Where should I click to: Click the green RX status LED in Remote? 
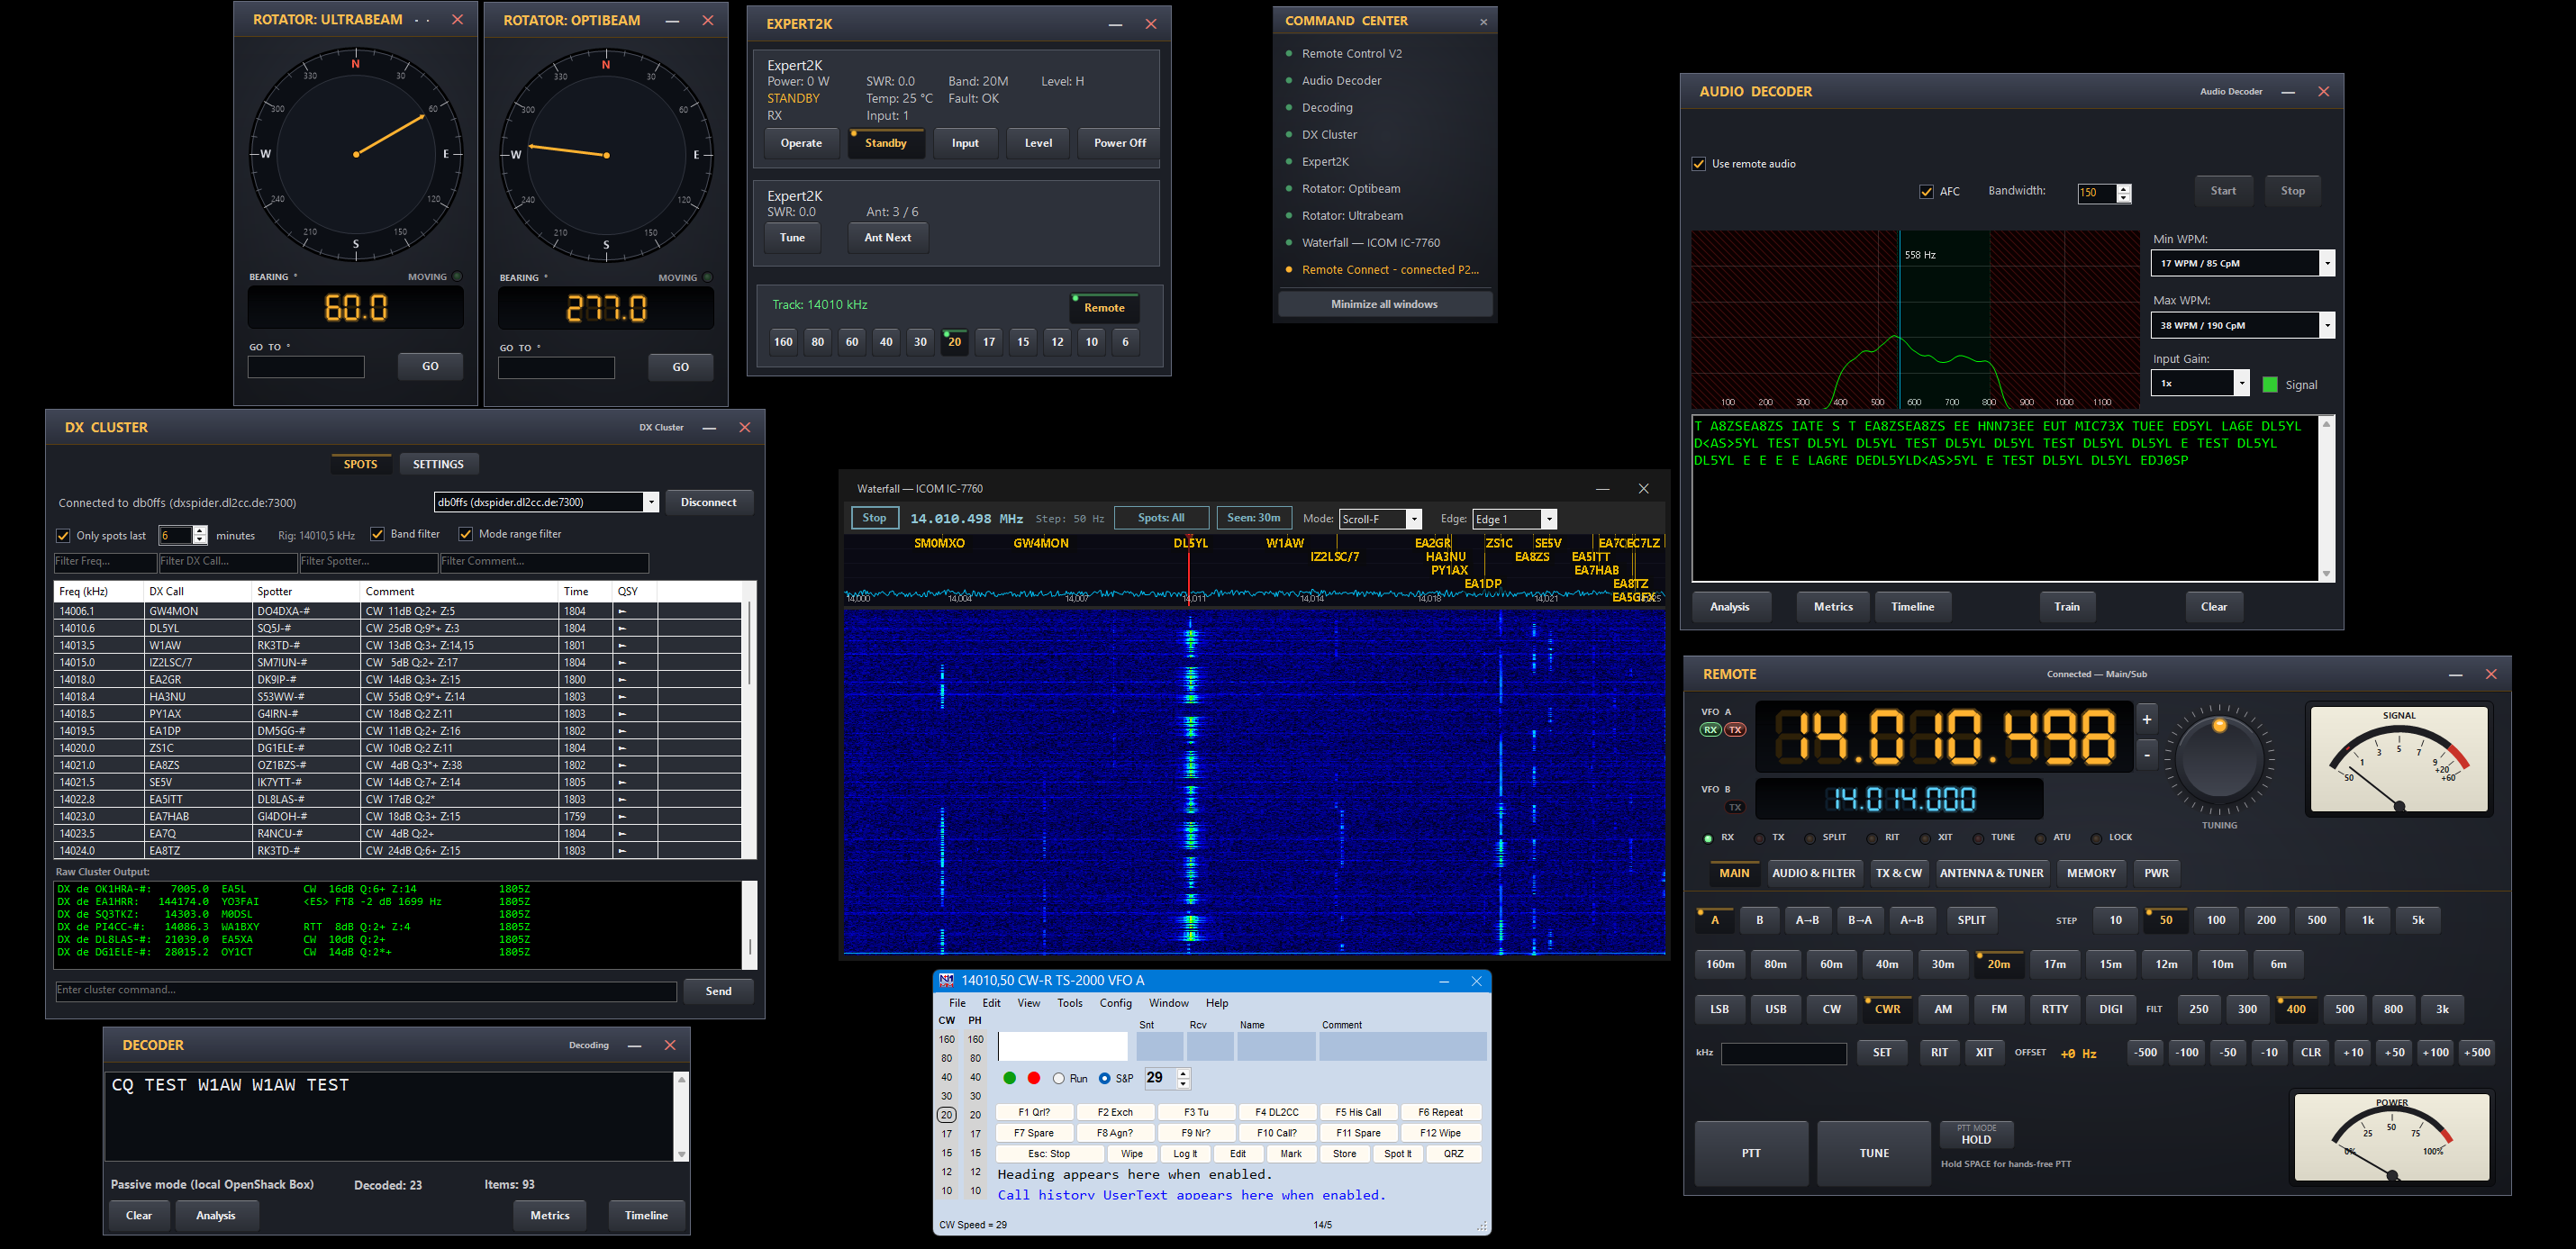tap(1708, 838)
